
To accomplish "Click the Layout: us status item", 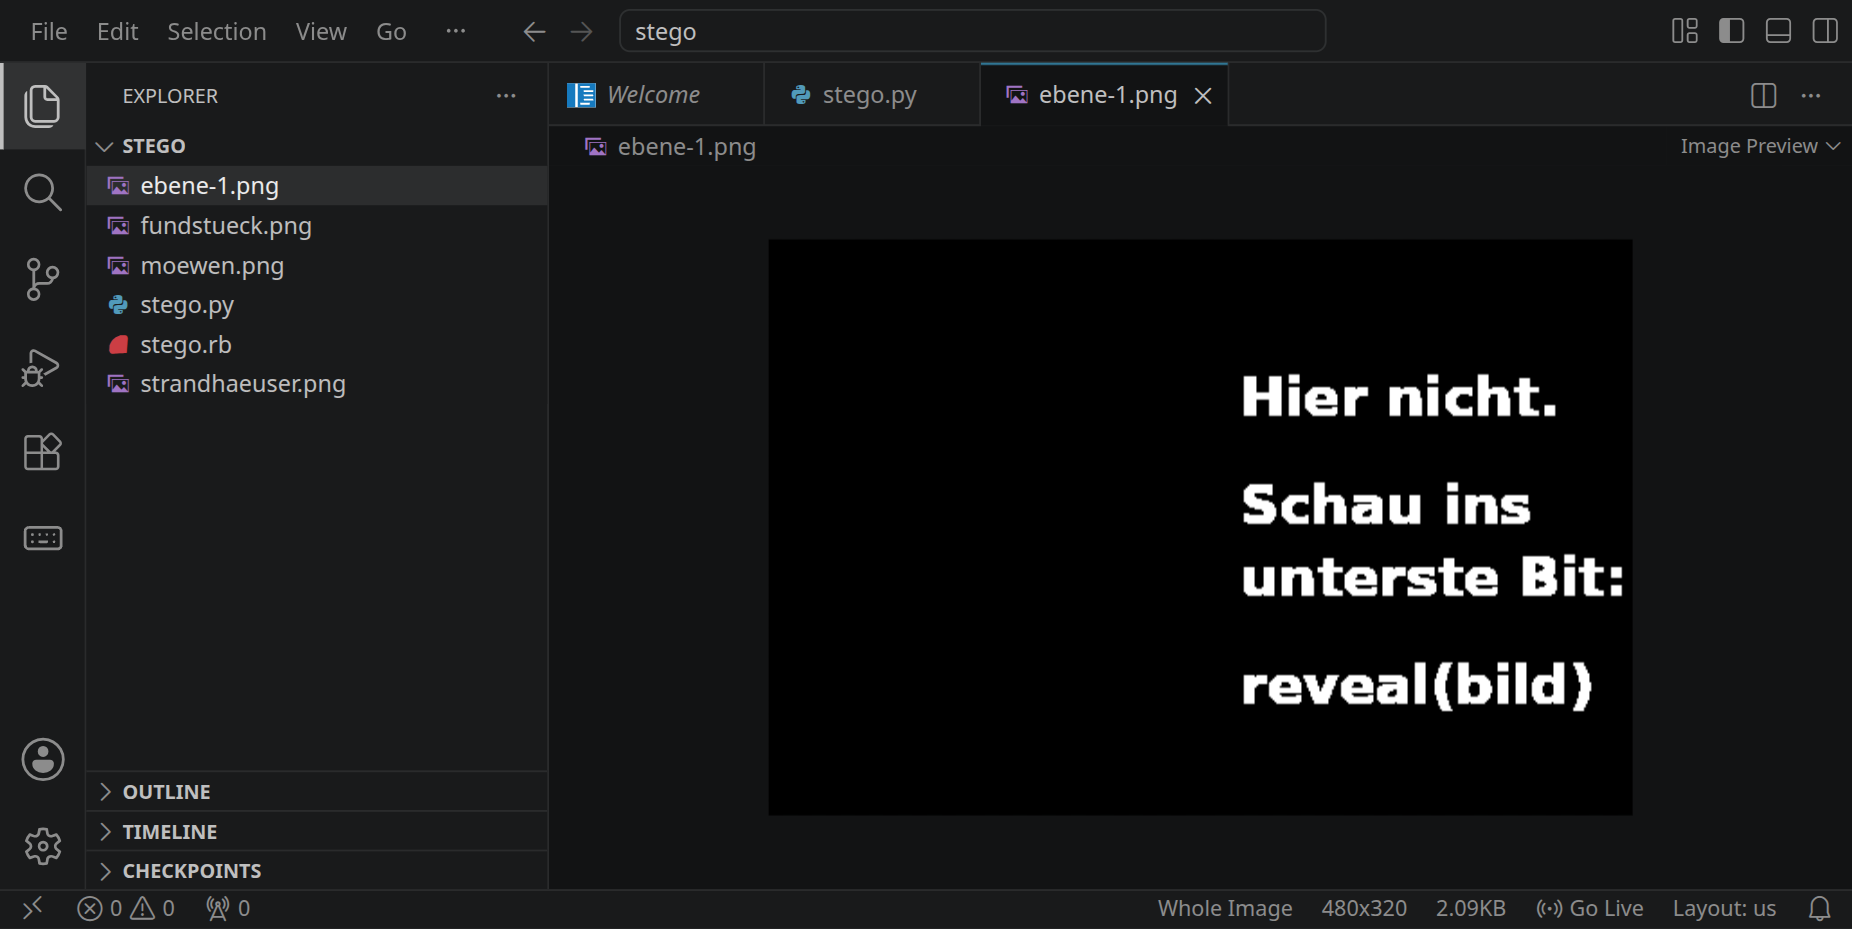I will (1725, 908).
